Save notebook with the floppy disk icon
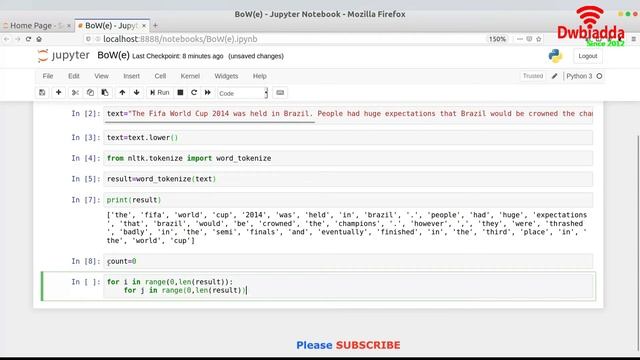The height and width of the screenshot is (360, 640). pos(42,93)
